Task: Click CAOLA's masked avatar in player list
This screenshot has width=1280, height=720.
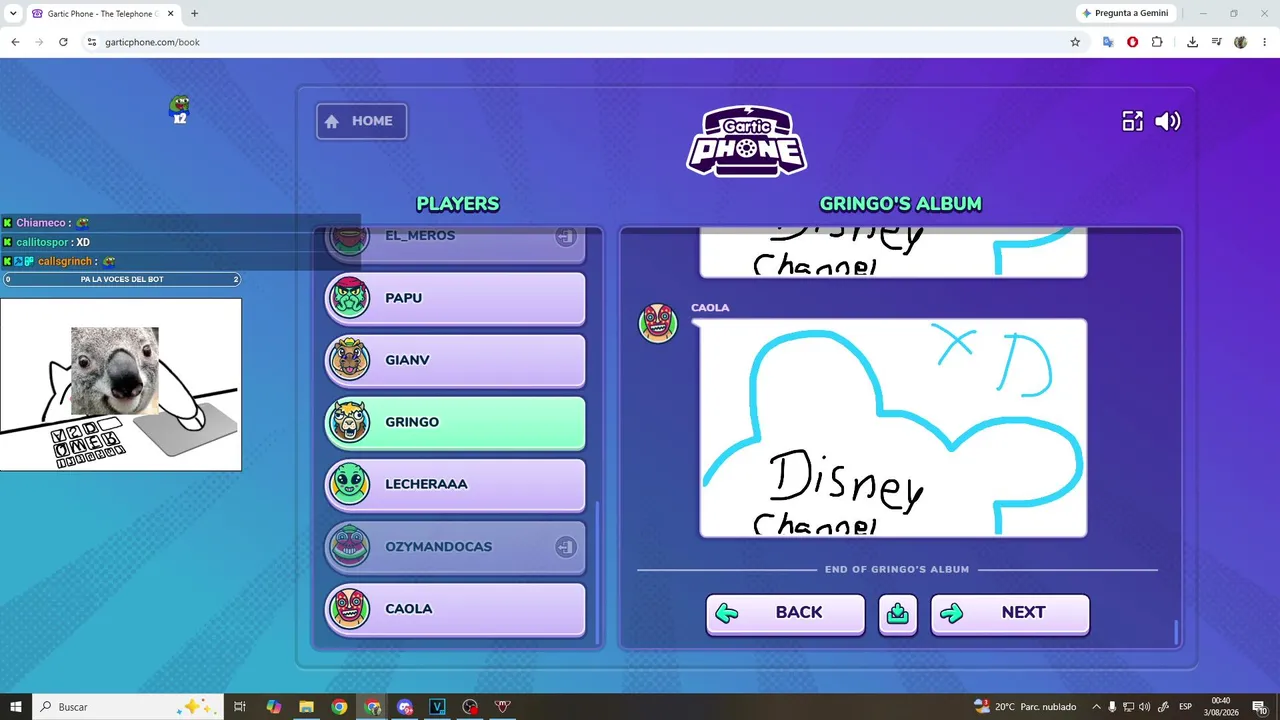Action: (x=349, y=609)
